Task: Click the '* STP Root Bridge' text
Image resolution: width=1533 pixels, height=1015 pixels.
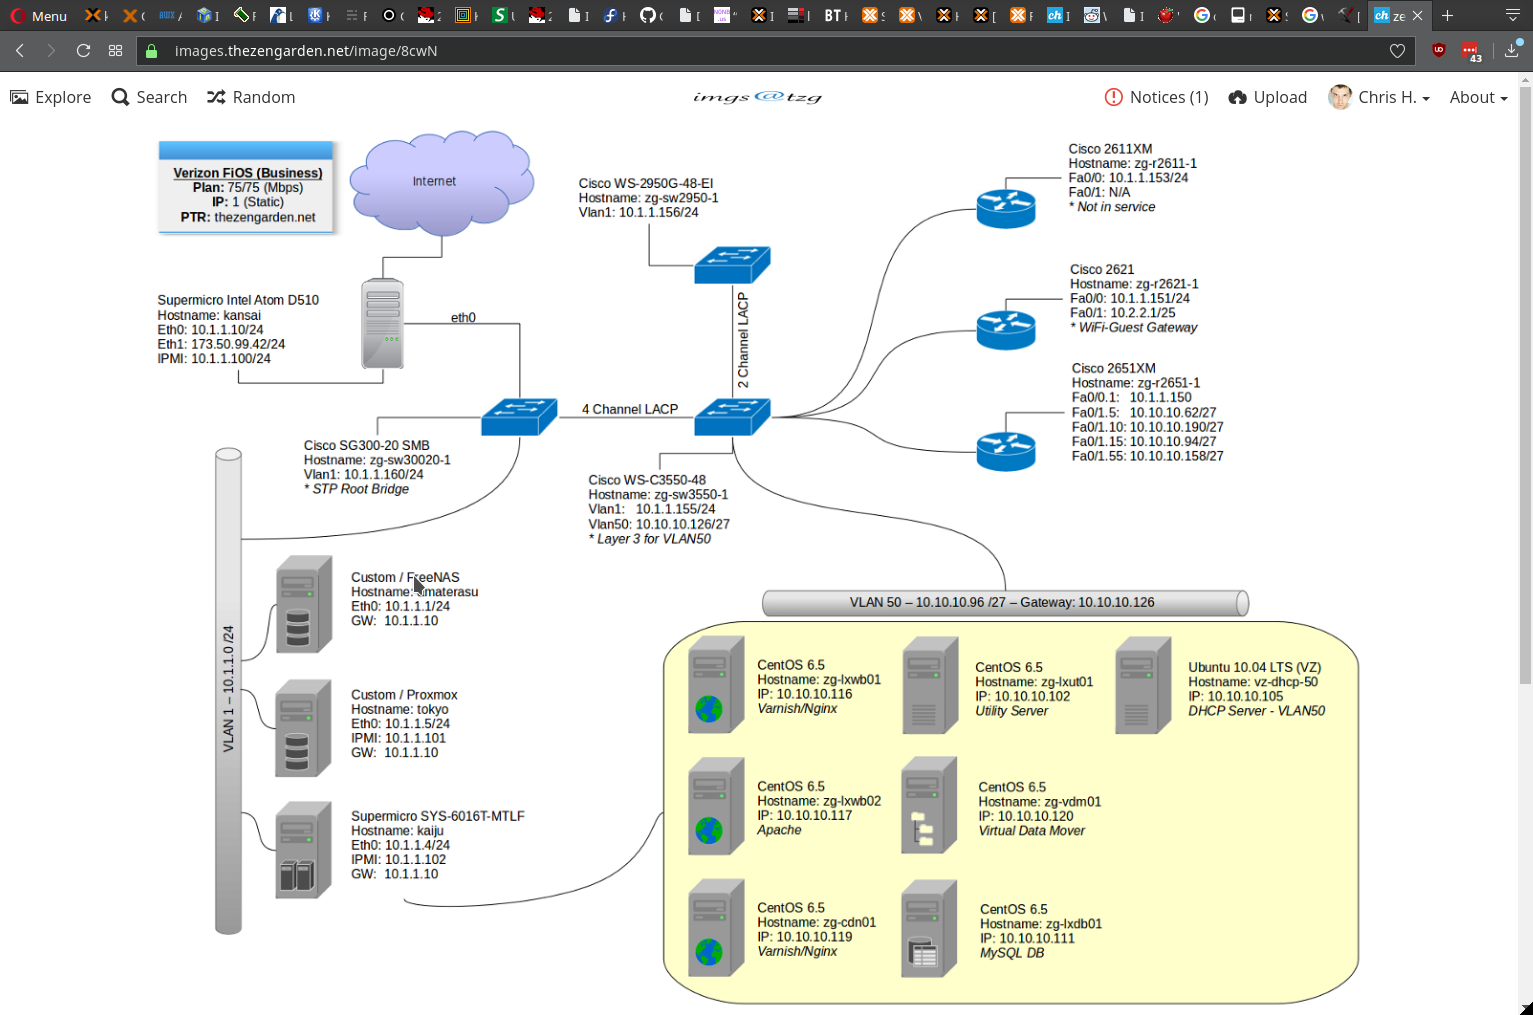Action: 356,489
